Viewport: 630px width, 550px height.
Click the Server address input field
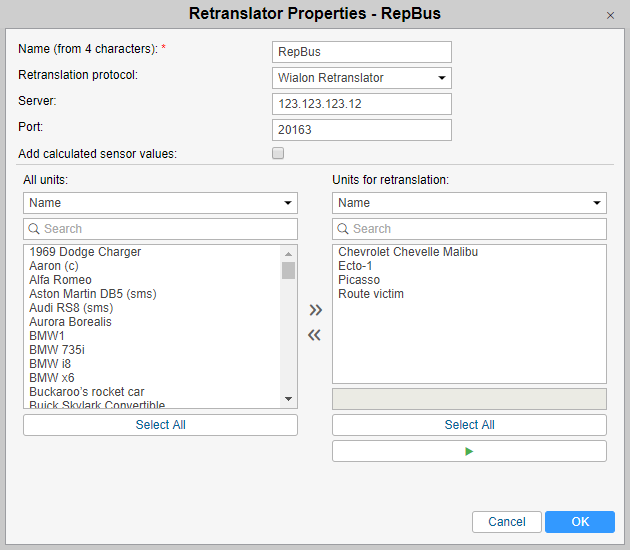(361, 104)
